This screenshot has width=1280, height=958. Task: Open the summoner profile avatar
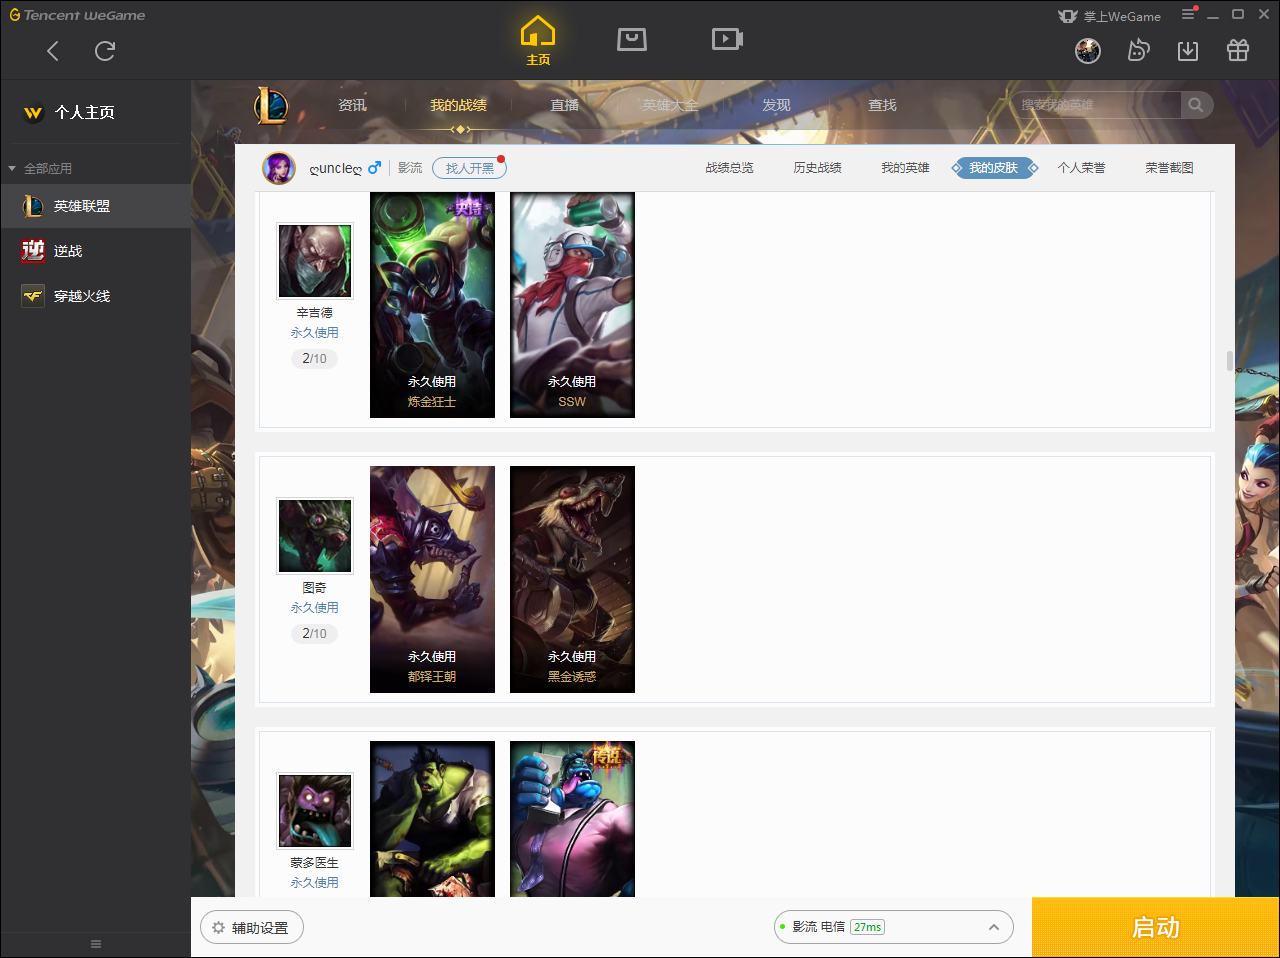pyautogui.click(x=279, y=168)
